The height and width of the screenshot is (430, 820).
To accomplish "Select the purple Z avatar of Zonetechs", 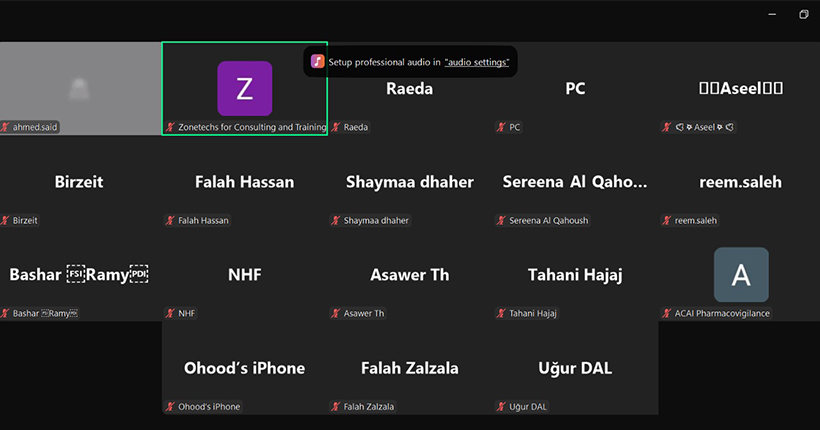I will tap(244, 88).
